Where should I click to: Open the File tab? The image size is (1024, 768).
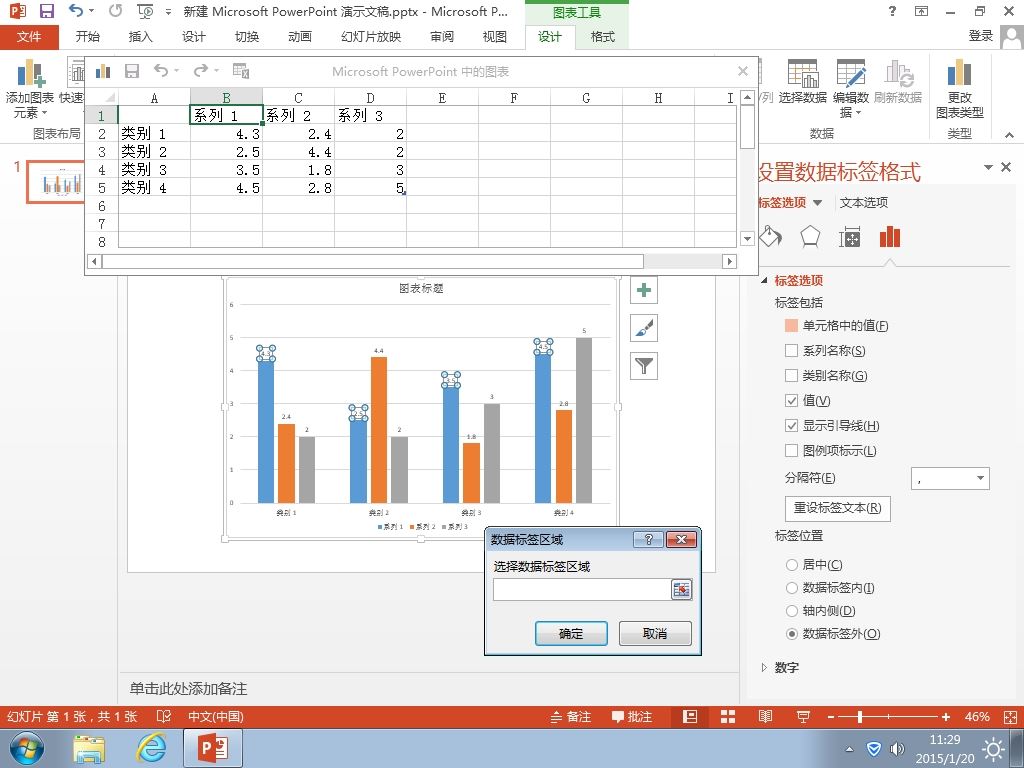(x=29, y=37)
